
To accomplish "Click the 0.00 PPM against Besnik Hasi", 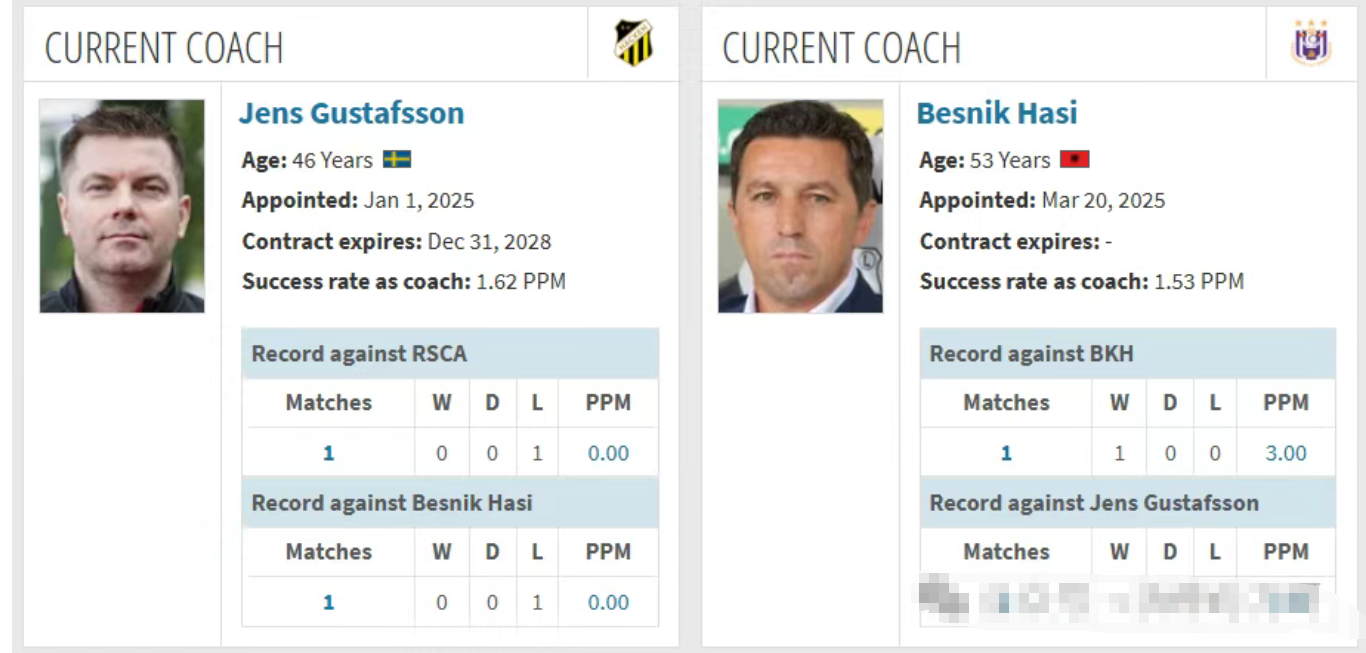I will 608,602.
